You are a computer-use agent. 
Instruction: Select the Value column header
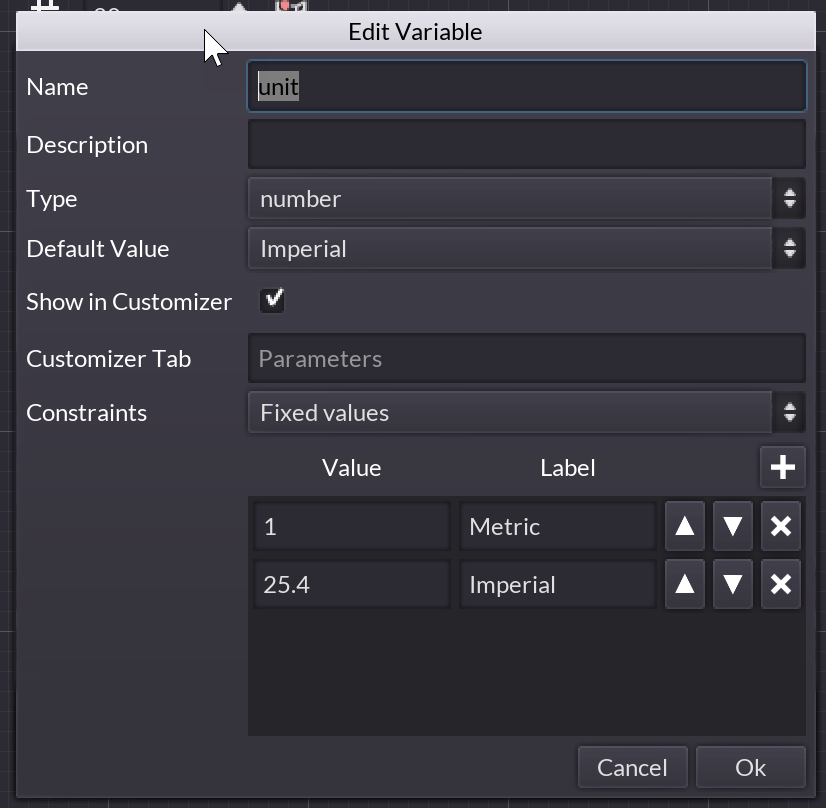[x=351, y=468]
